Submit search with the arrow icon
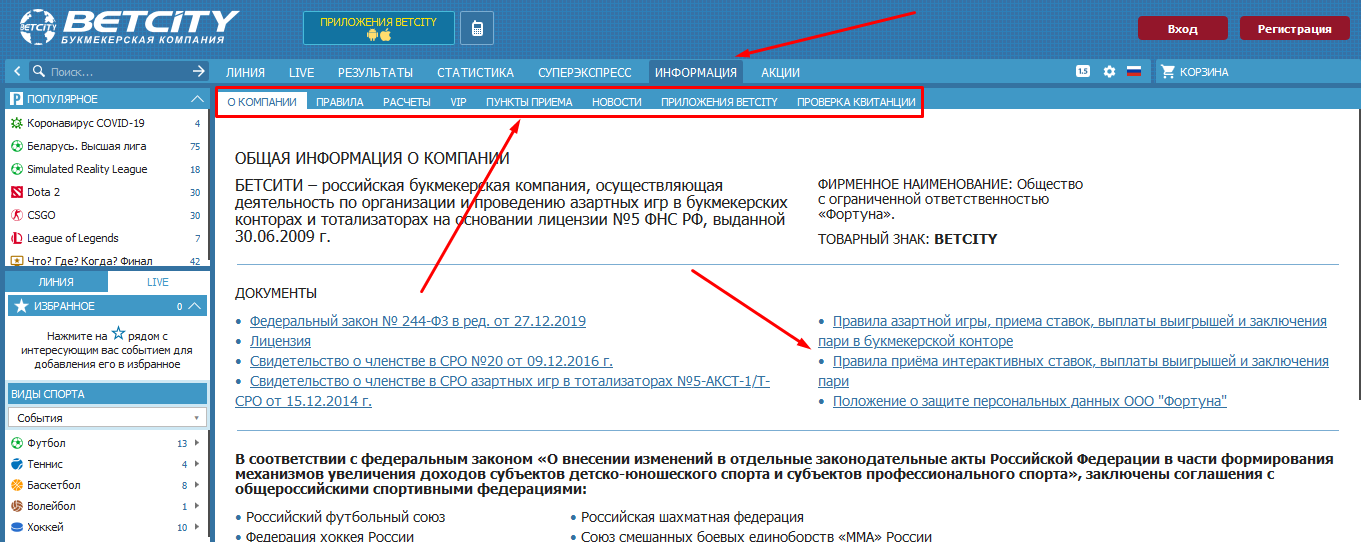The height and width of the screenshot is (542, 1361). [x=199, y=72]
